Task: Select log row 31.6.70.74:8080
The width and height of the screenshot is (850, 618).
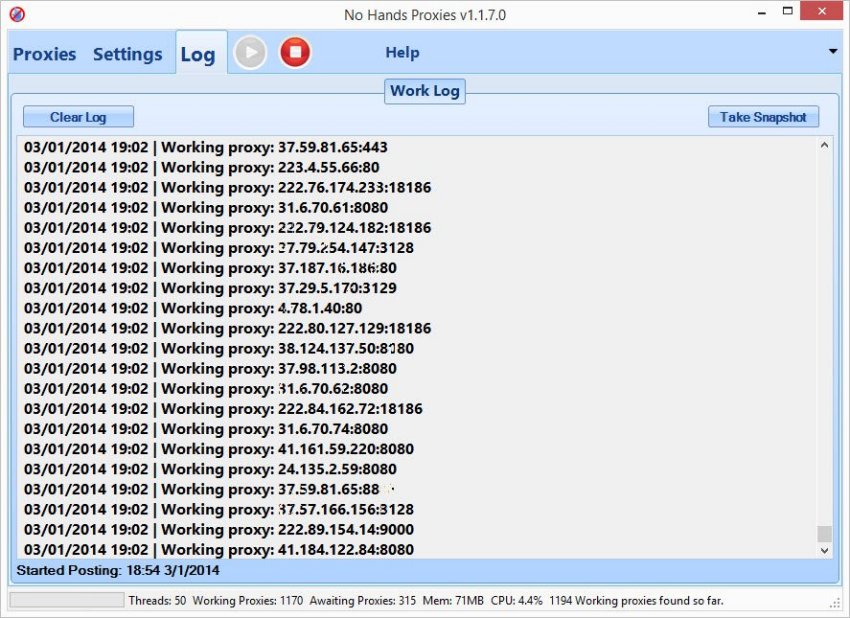Action: pyautogui.click(x=206, y=429)
